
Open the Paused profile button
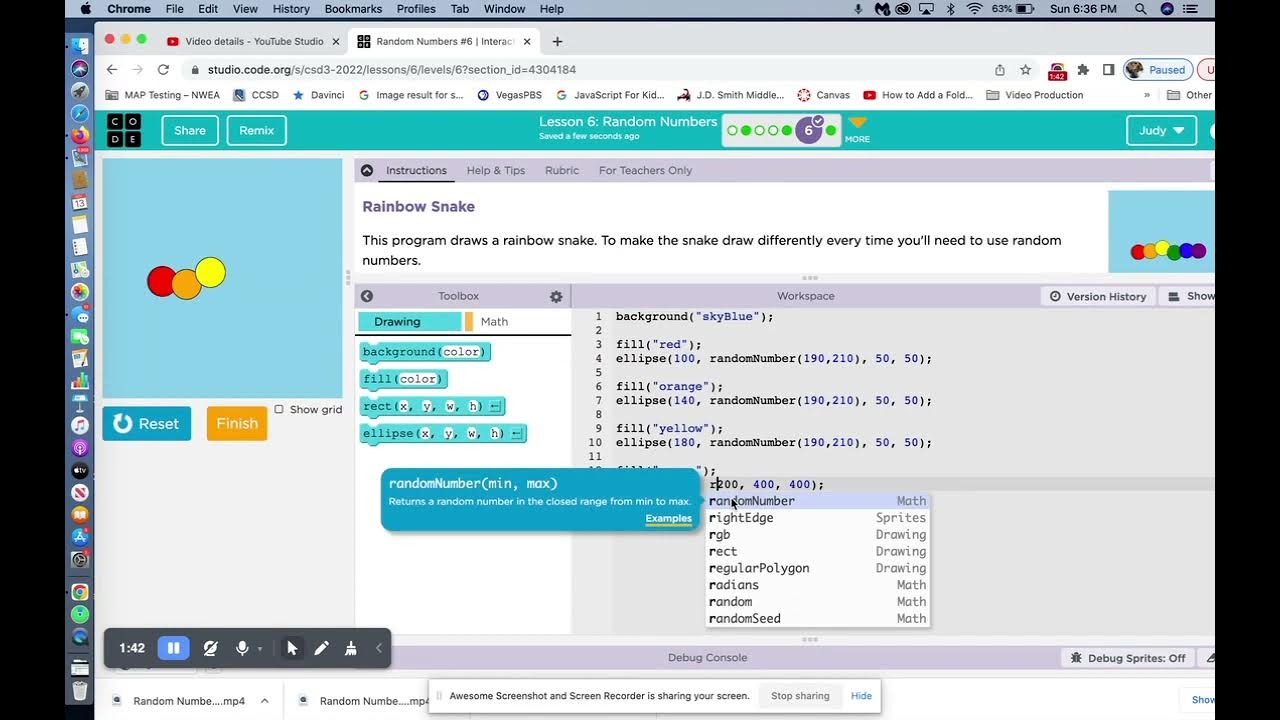coord(1158,70)
